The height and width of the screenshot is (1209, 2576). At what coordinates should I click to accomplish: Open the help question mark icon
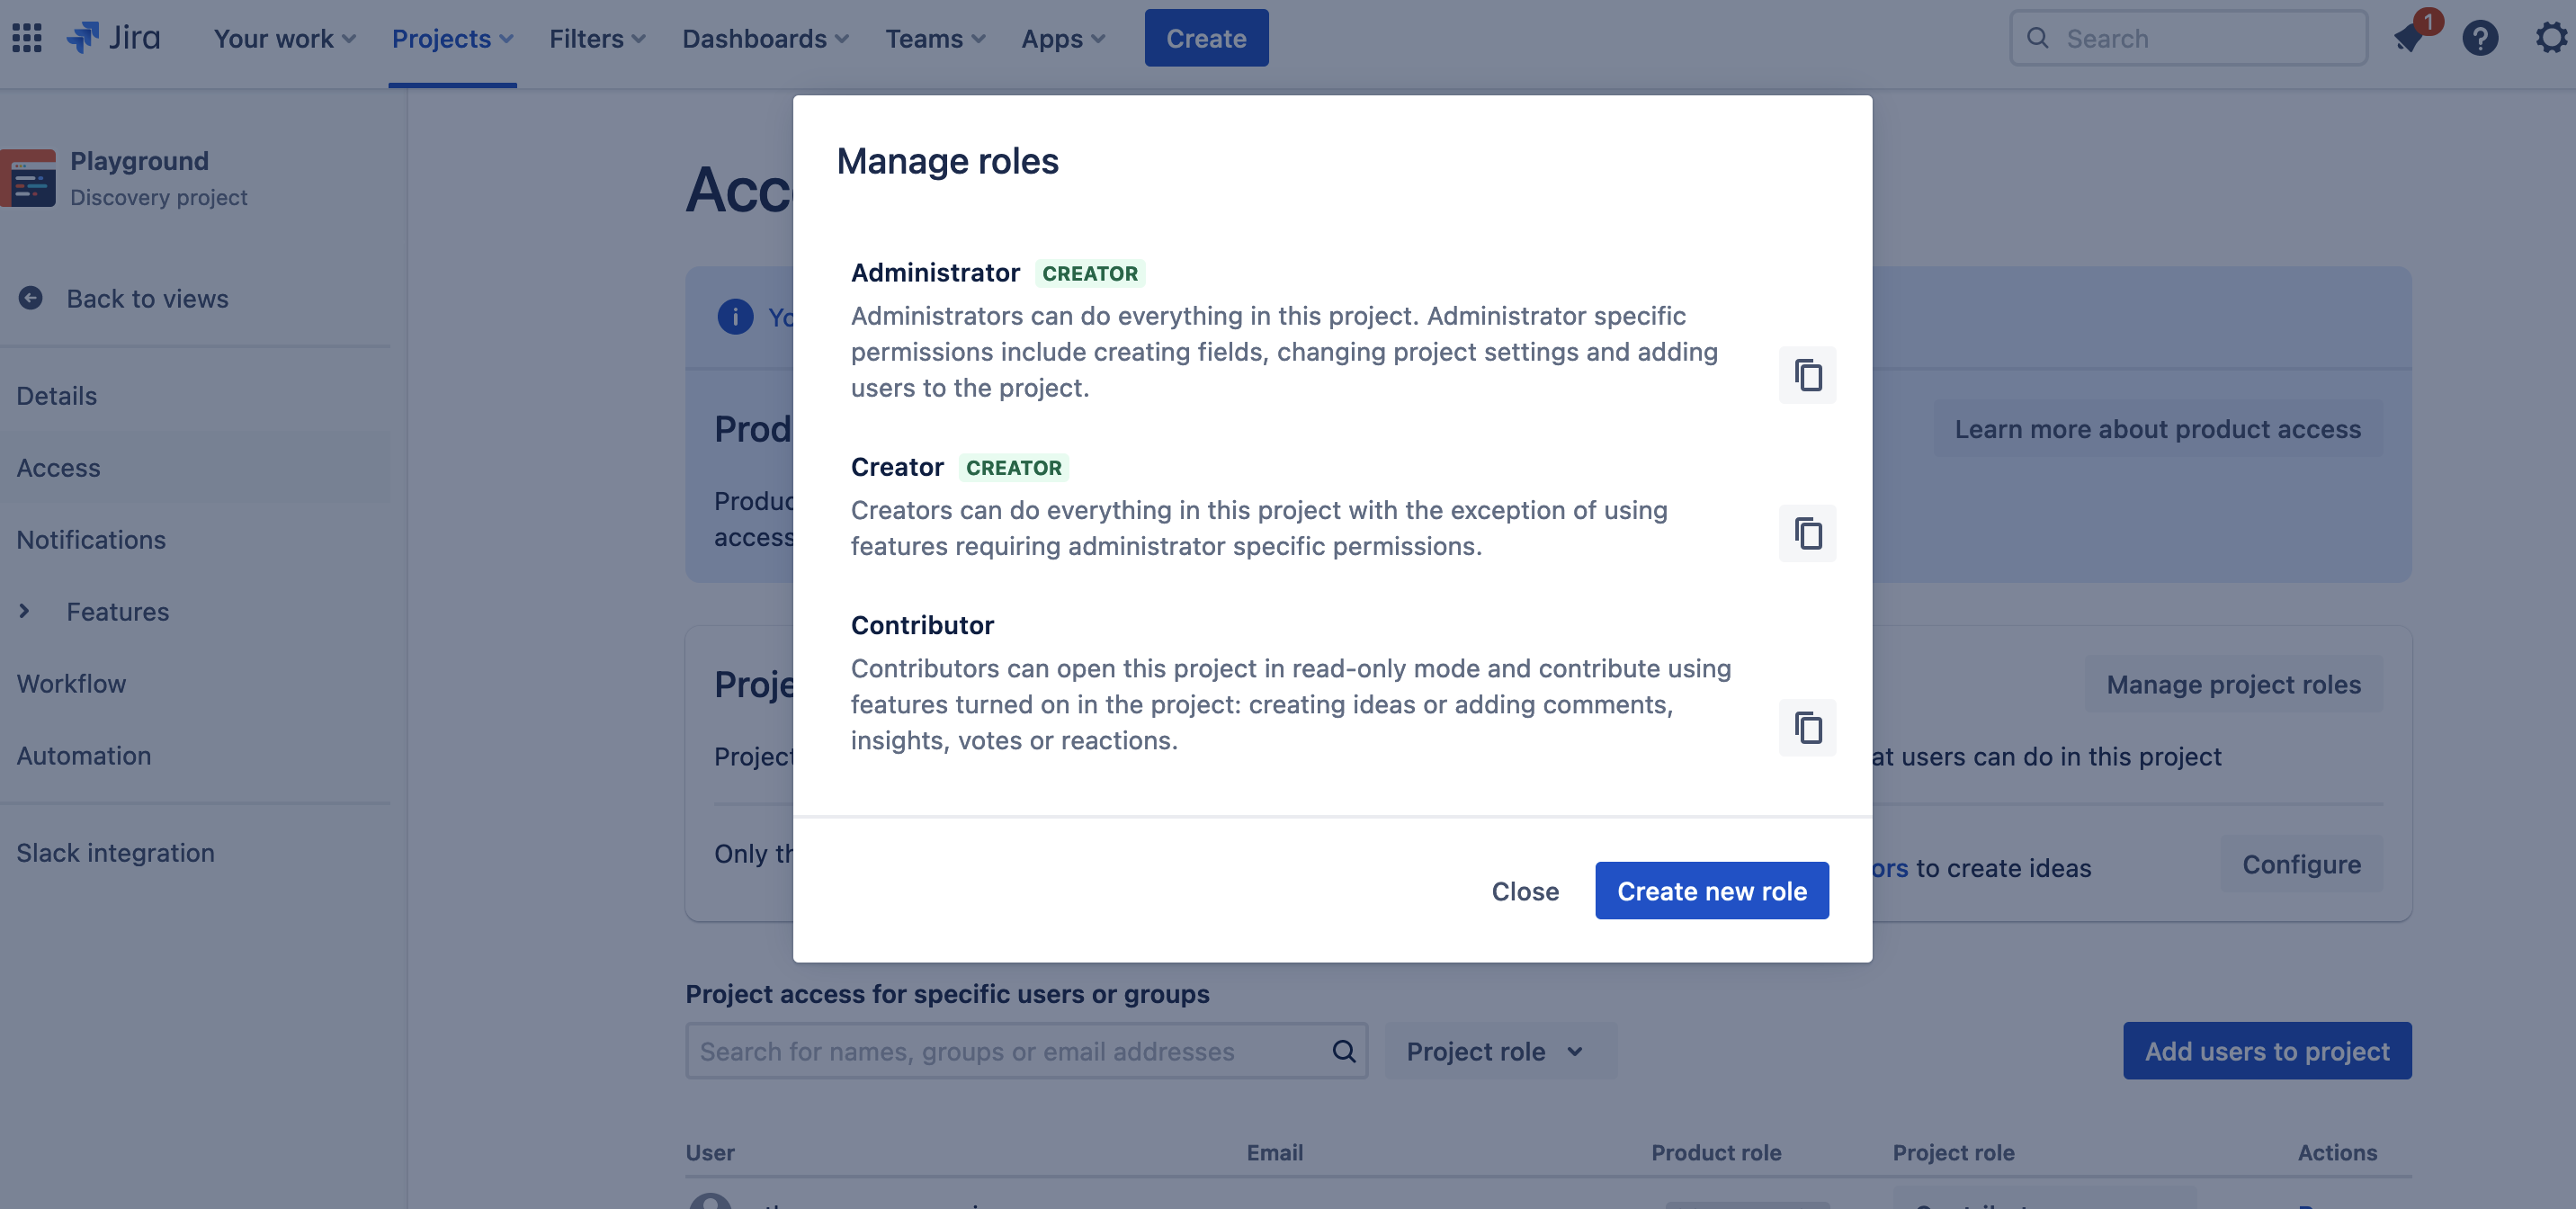tap(2481, 37)
